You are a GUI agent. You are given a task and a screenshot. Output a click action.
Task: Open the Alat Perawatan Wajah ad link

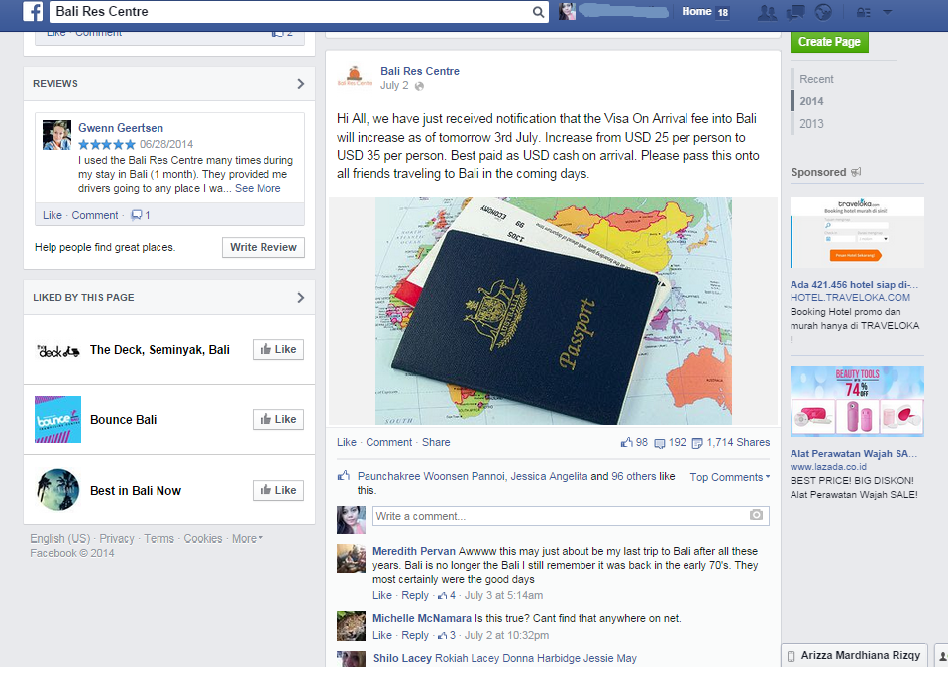coord(854,454)
